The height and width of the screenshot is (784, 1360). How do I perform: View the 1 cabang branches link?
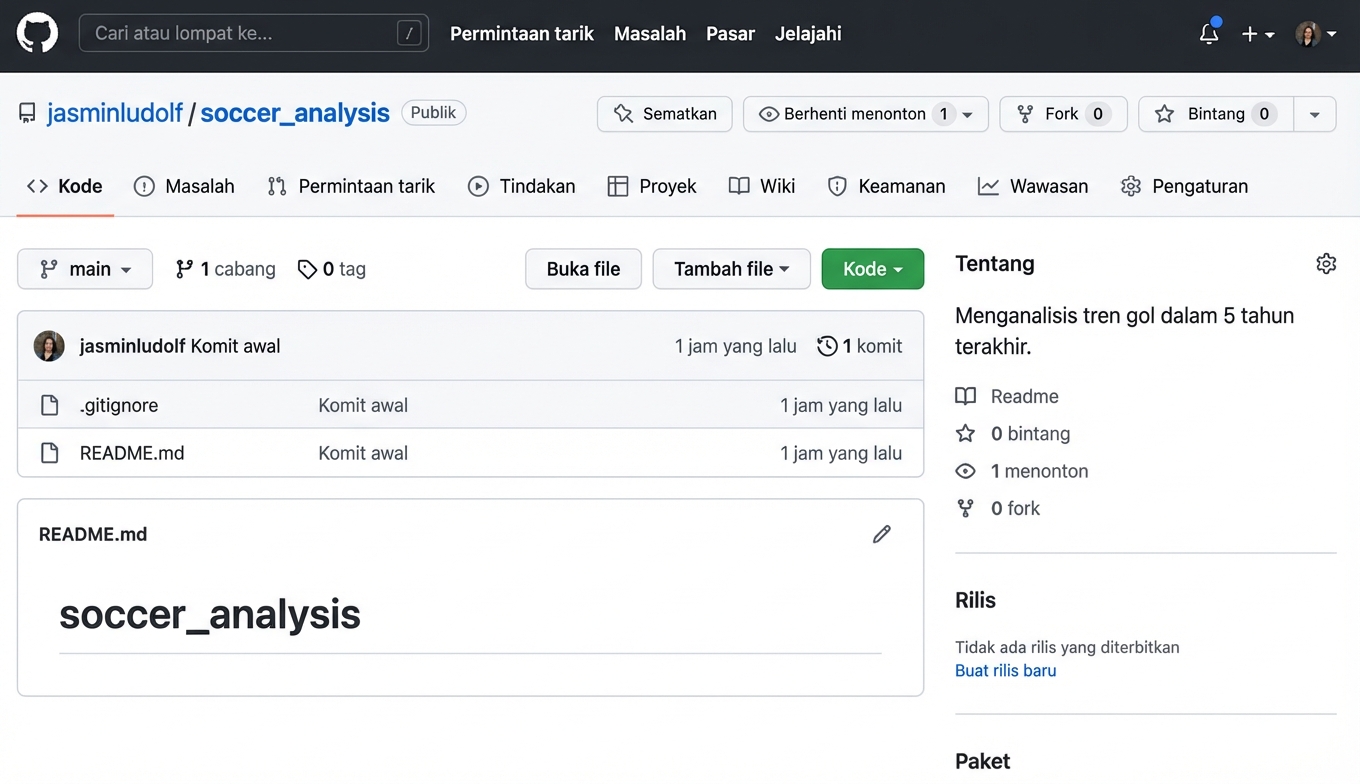225,269
